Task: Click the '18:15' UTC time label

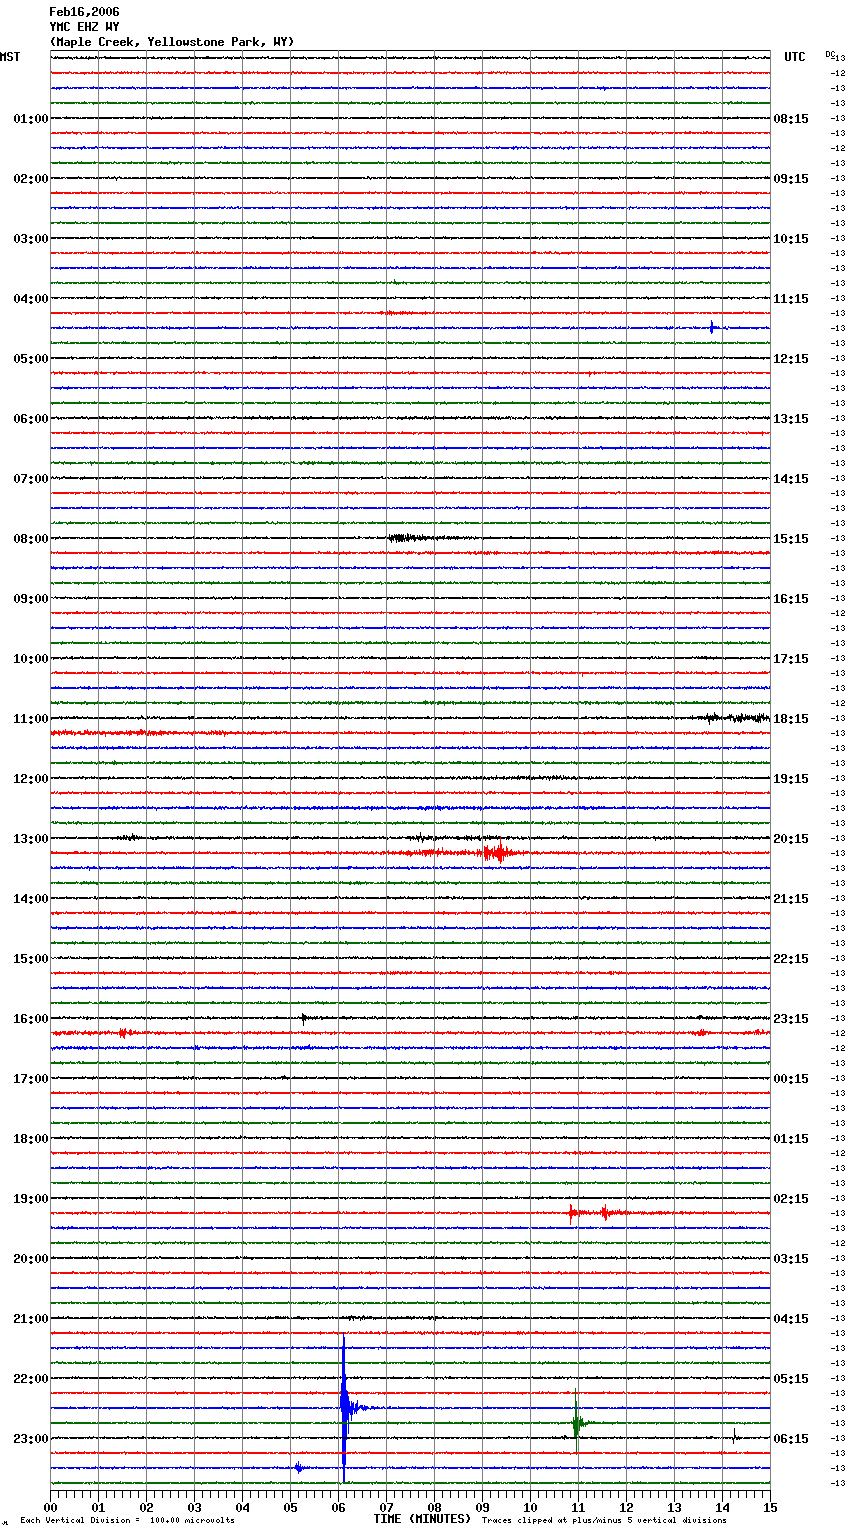Action: tap(791, 719)
